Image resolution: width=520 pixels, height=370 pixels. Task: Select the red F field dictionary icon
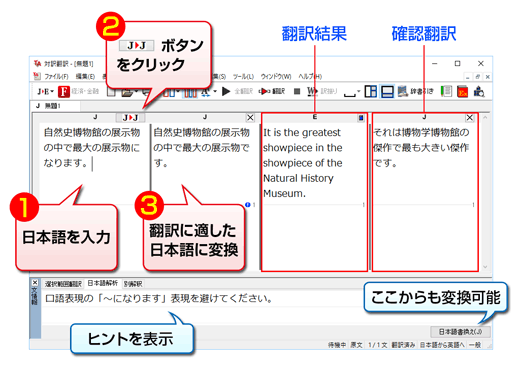coord(64,91)
